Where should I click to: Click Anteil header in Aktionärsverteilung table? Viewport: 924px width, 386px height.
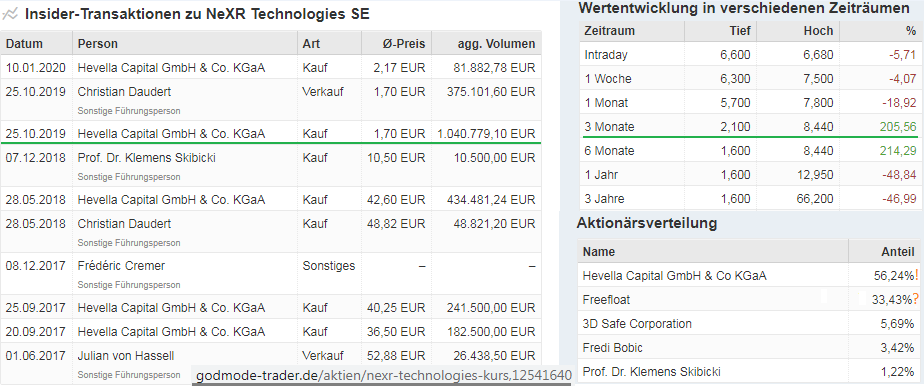897,252
